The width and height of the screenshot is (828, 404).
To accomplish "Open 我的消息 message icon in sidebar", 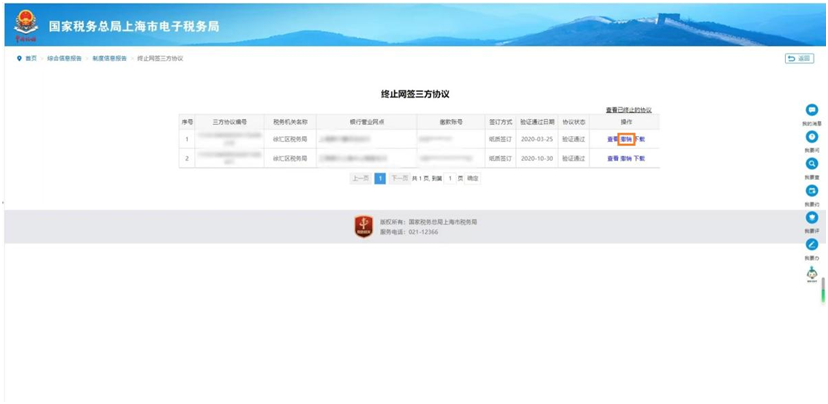I will (x=812, y=110).
